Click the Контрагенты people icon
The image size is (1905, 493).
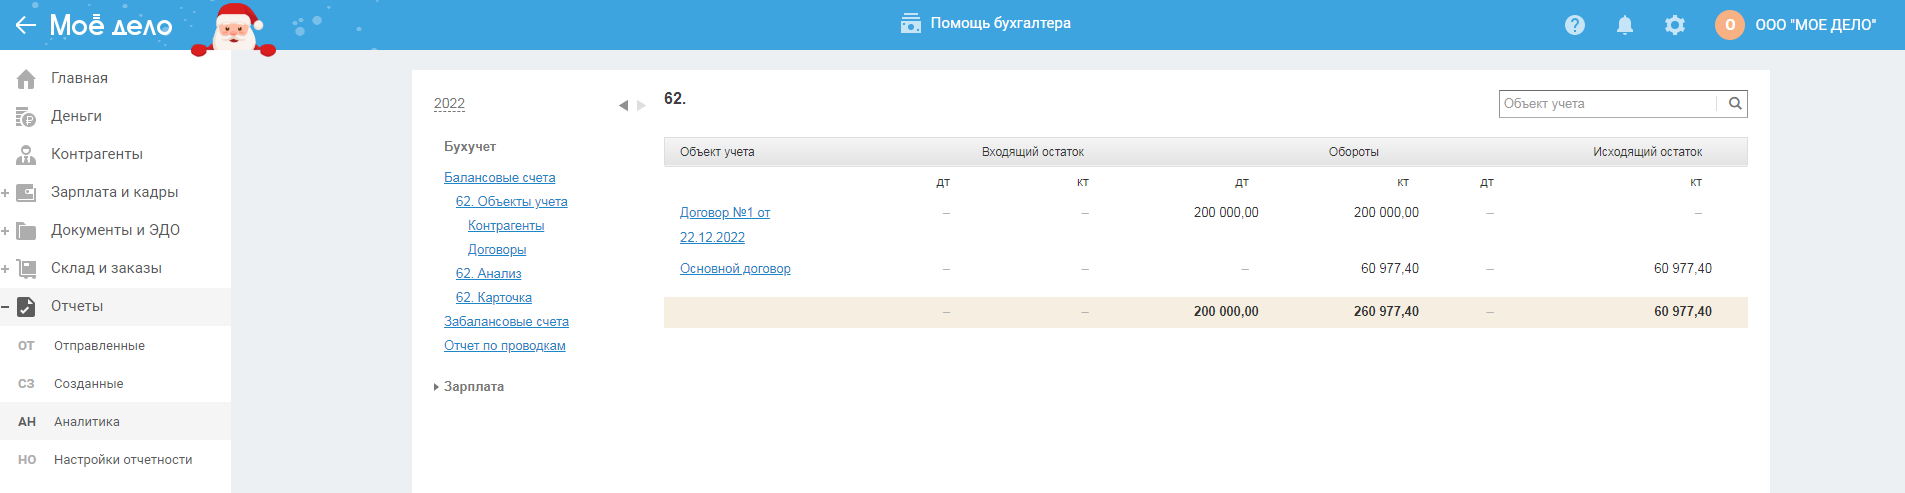point(26,155)
